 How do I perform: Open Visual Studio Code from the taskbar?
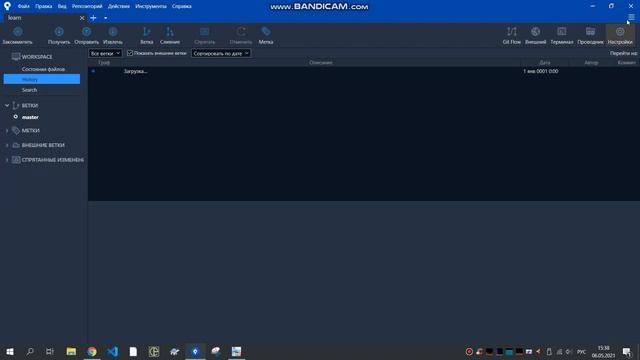coord(113,351)
